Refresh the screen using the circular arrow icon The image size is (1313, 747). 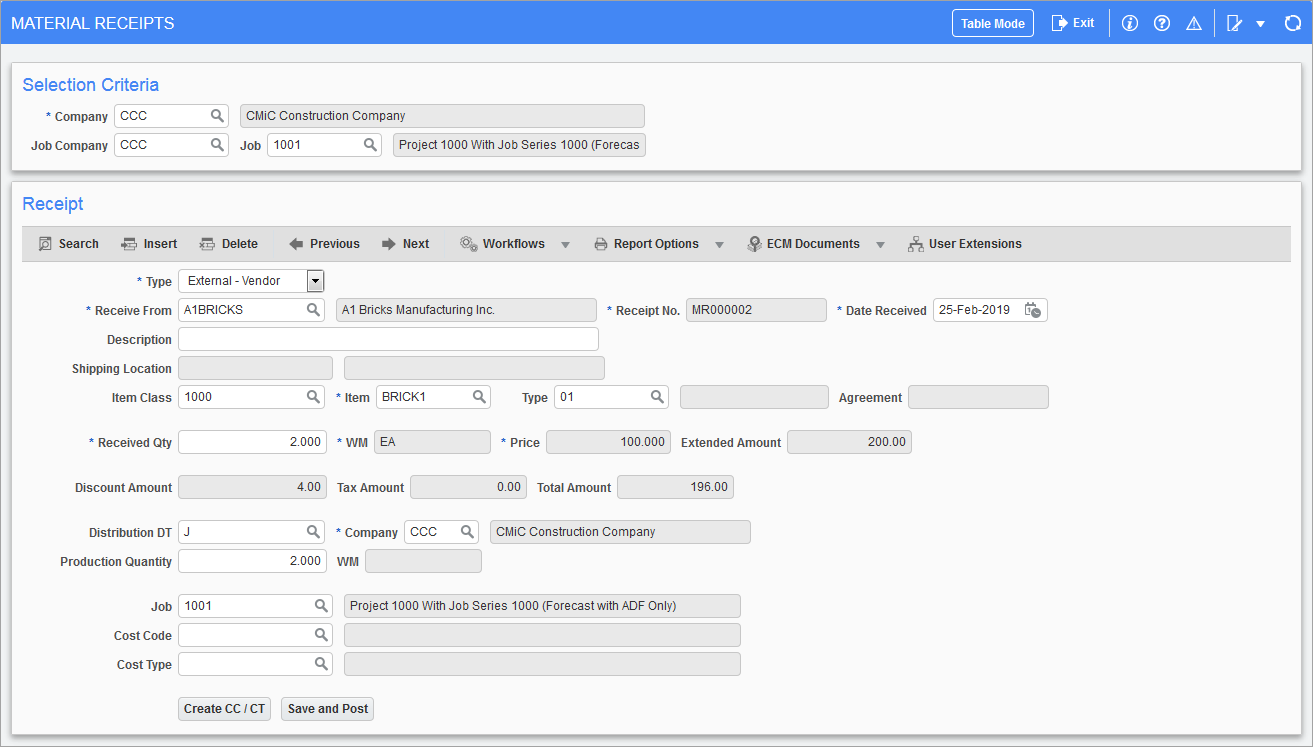coord(1292,22)
